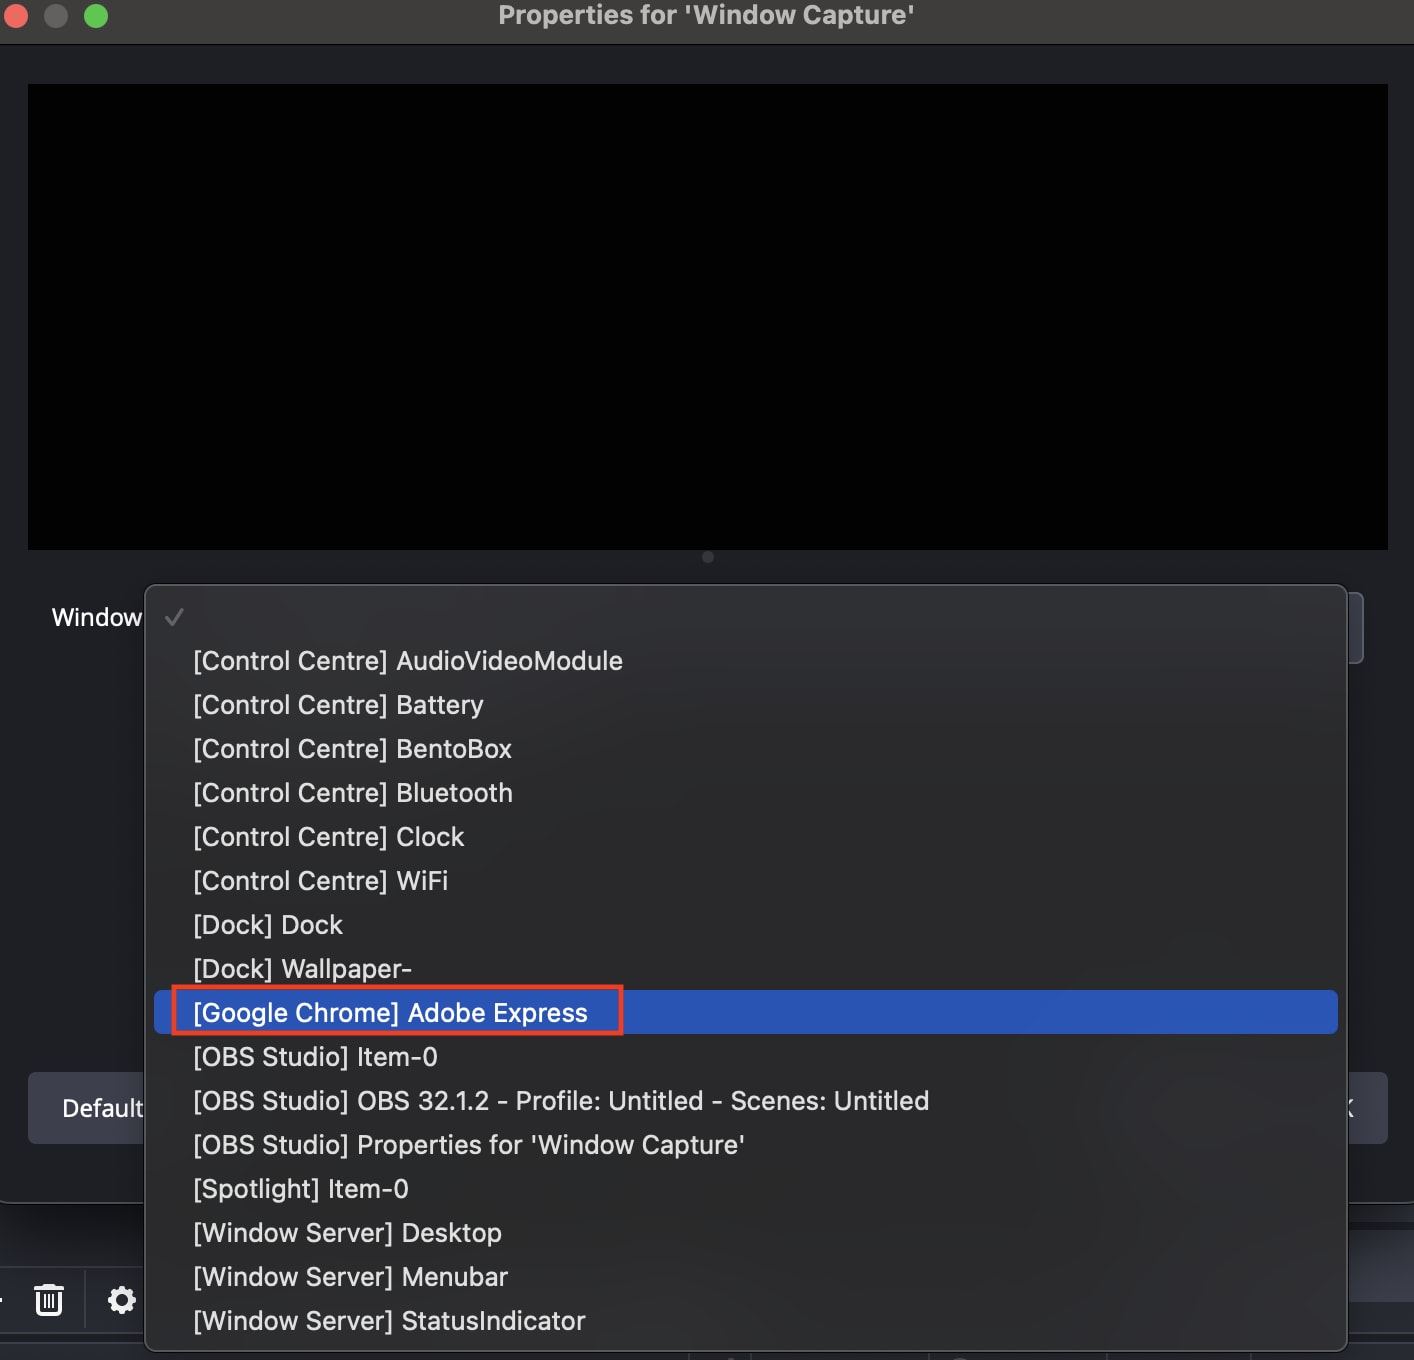This screenshot has width=1414, height=1360.
Task: Click the Defaults button
Action: (87, 1108)
